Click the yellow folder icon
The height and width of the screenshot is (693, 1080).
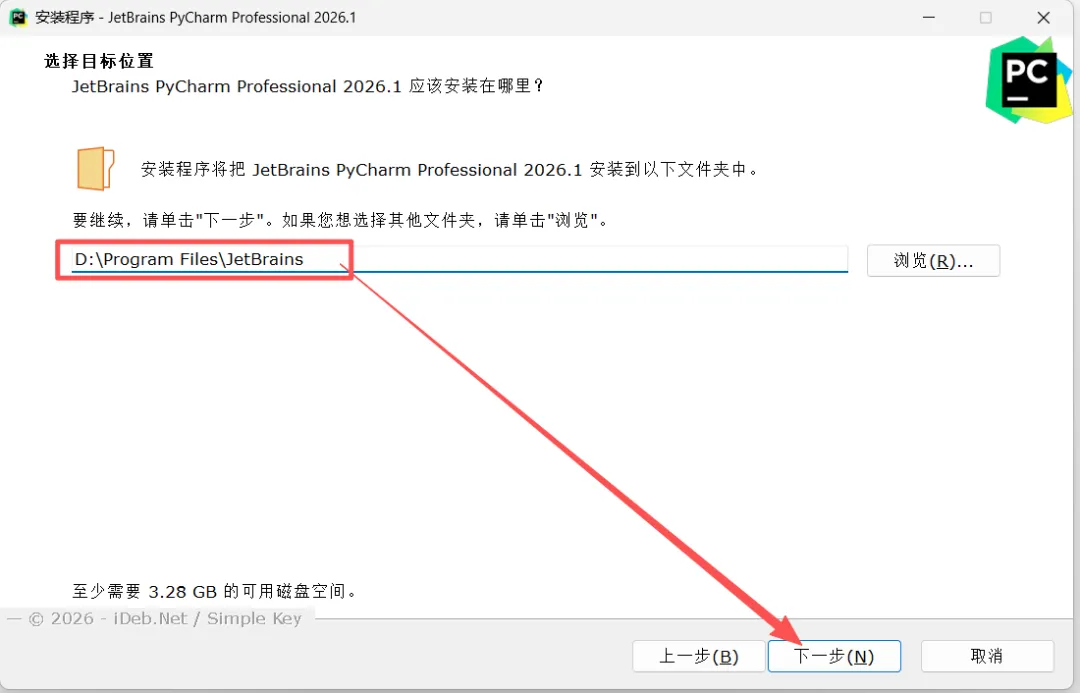pos(95,168)
